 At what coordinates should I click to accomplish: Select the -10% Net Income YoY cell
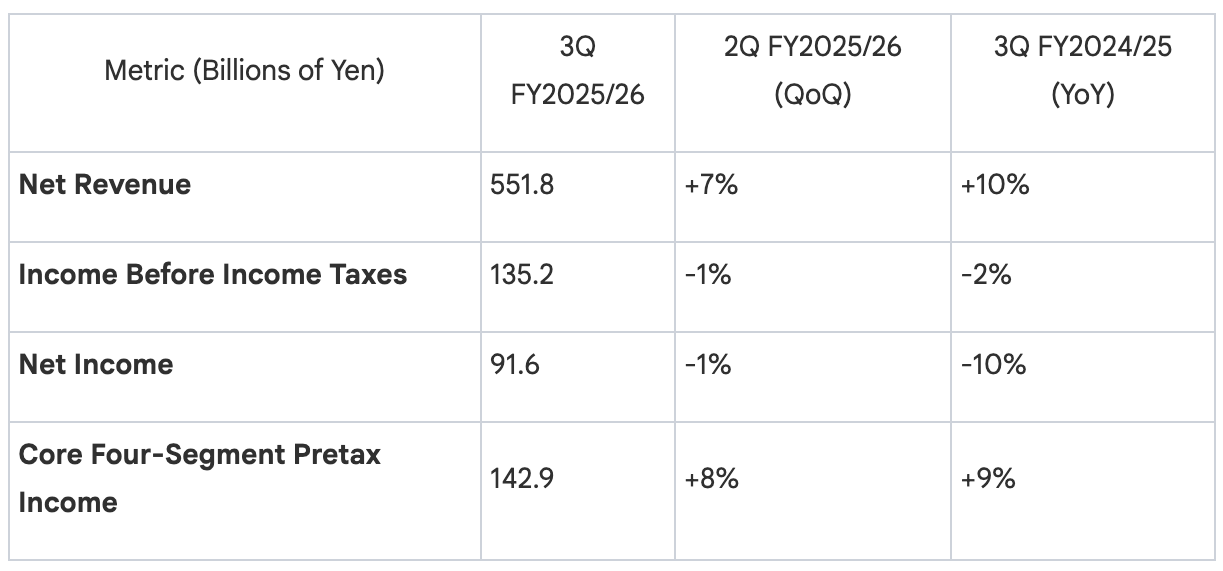(x=993, y=365)
